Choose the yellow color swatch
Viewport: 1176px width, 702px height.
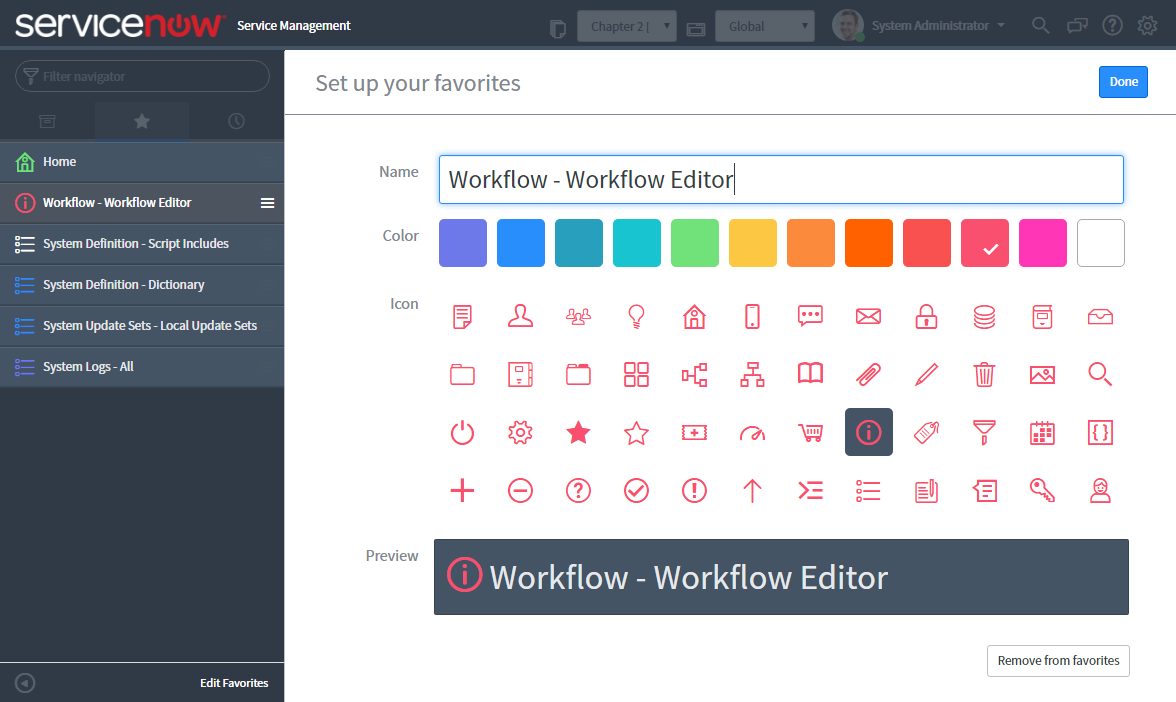point(752,243)
